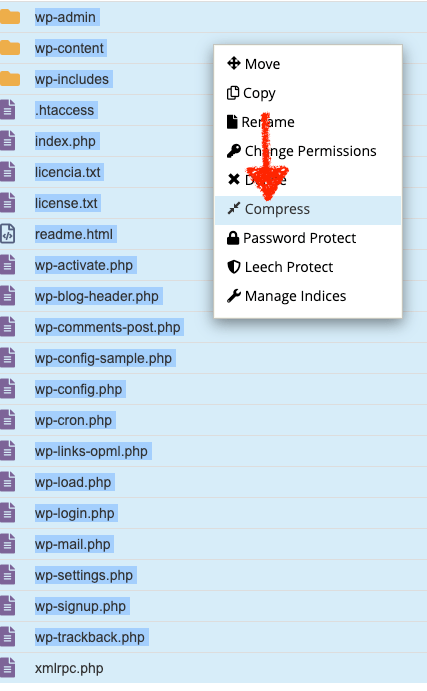Click the wp-login.php file name

click(75, 513)
